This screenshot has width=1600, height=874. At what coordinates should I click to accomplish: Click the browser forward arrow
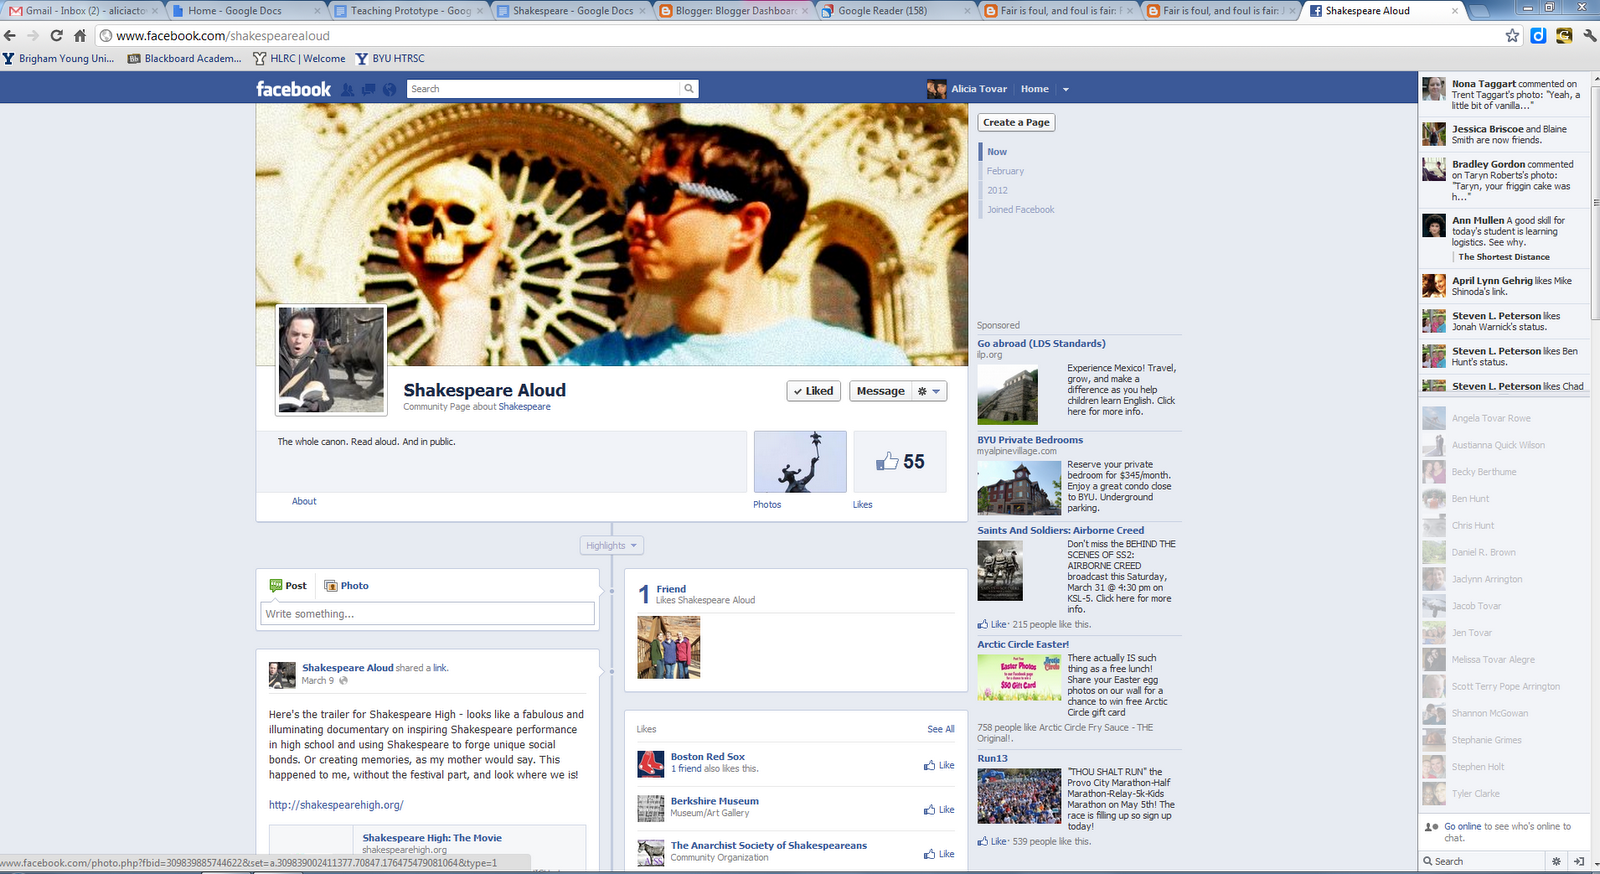click(33, 35)
